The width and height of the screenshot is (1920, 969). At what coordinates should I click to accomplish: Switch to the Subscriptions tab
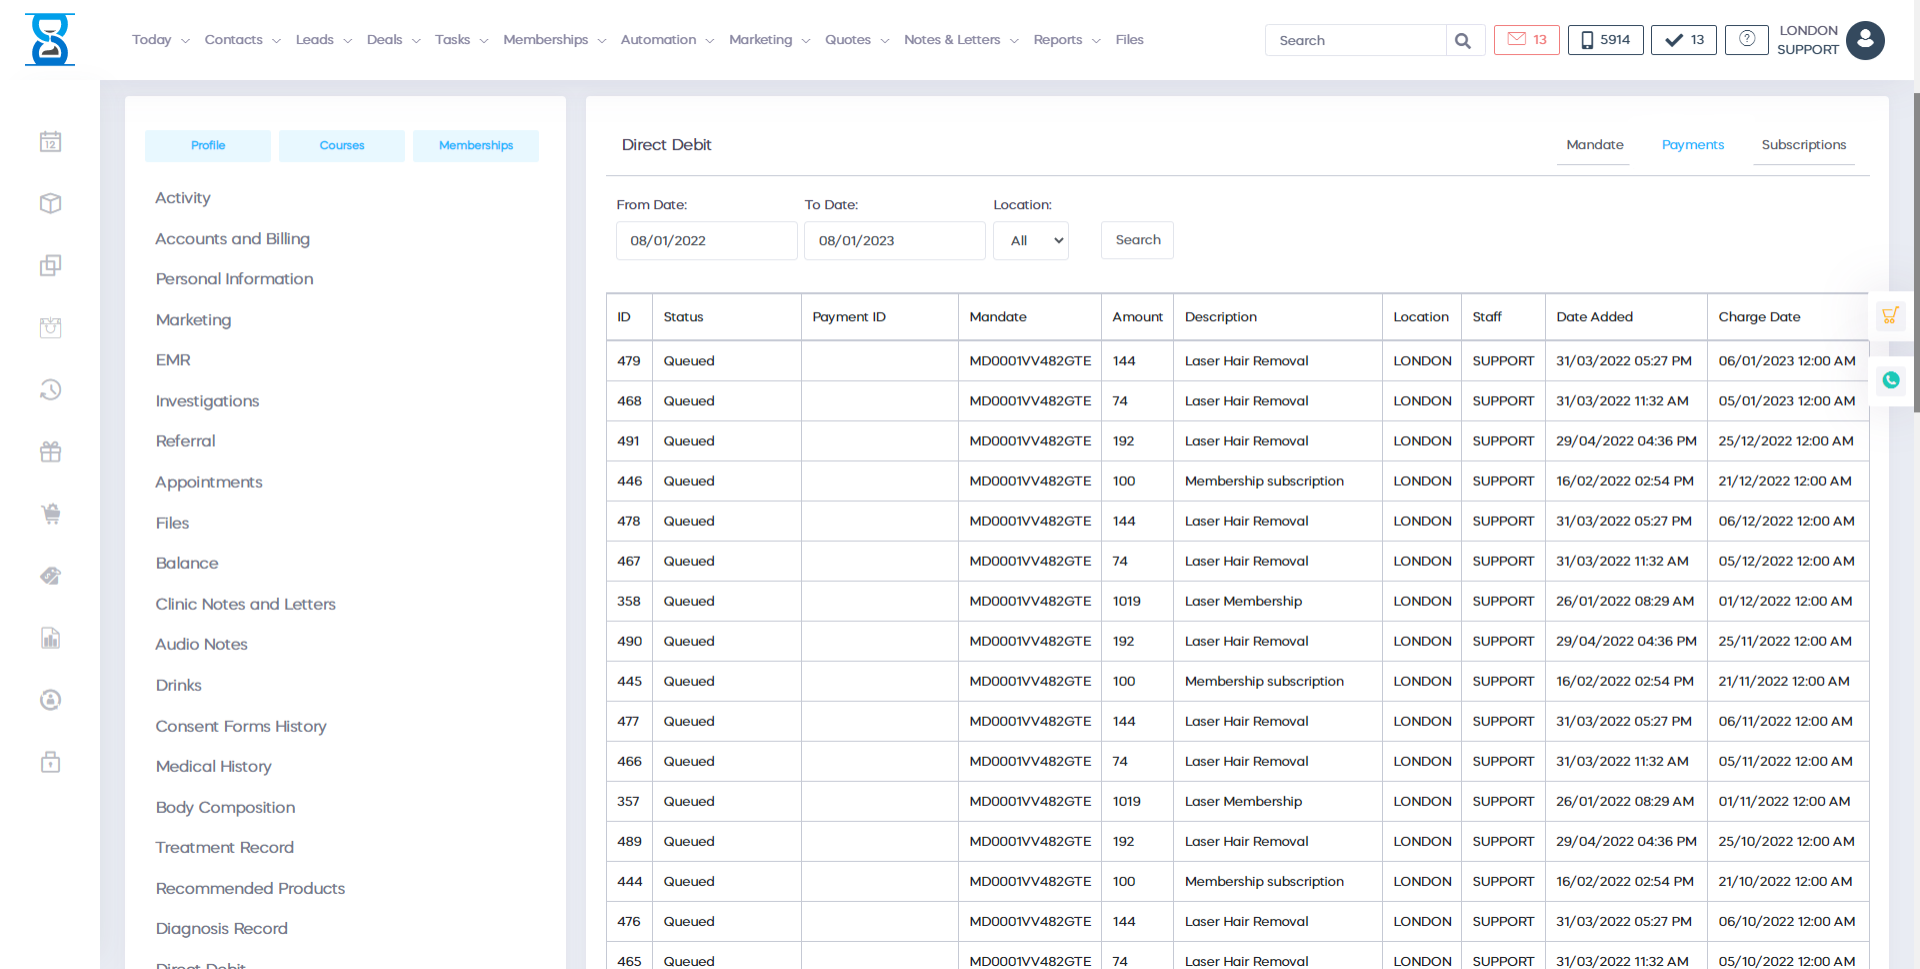1803,145
